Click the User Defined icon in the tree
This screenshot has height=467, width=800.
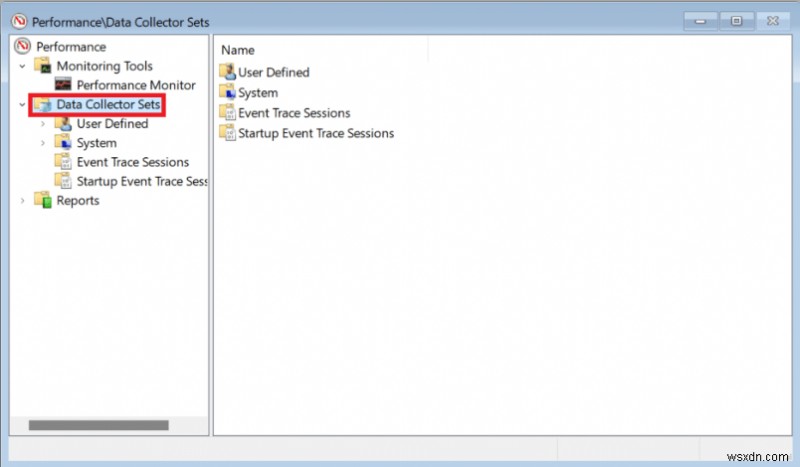click(x=62, y=124)
